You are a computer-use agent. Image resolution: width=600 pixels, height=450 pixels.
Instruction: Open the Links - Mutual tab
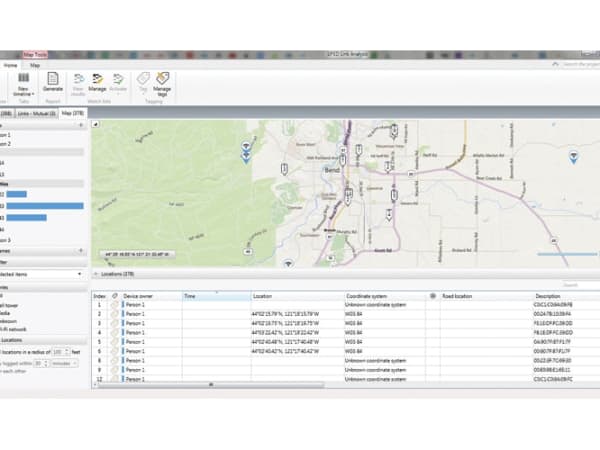coord(37,113)
